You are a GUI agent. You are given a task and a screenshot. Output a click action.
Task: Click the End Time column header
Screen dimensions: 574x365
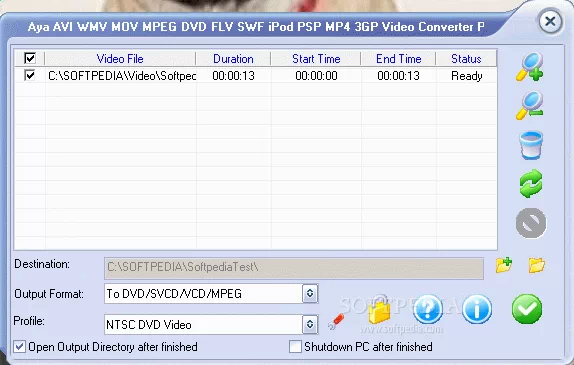pyautogui.click(x=399, y=59)
